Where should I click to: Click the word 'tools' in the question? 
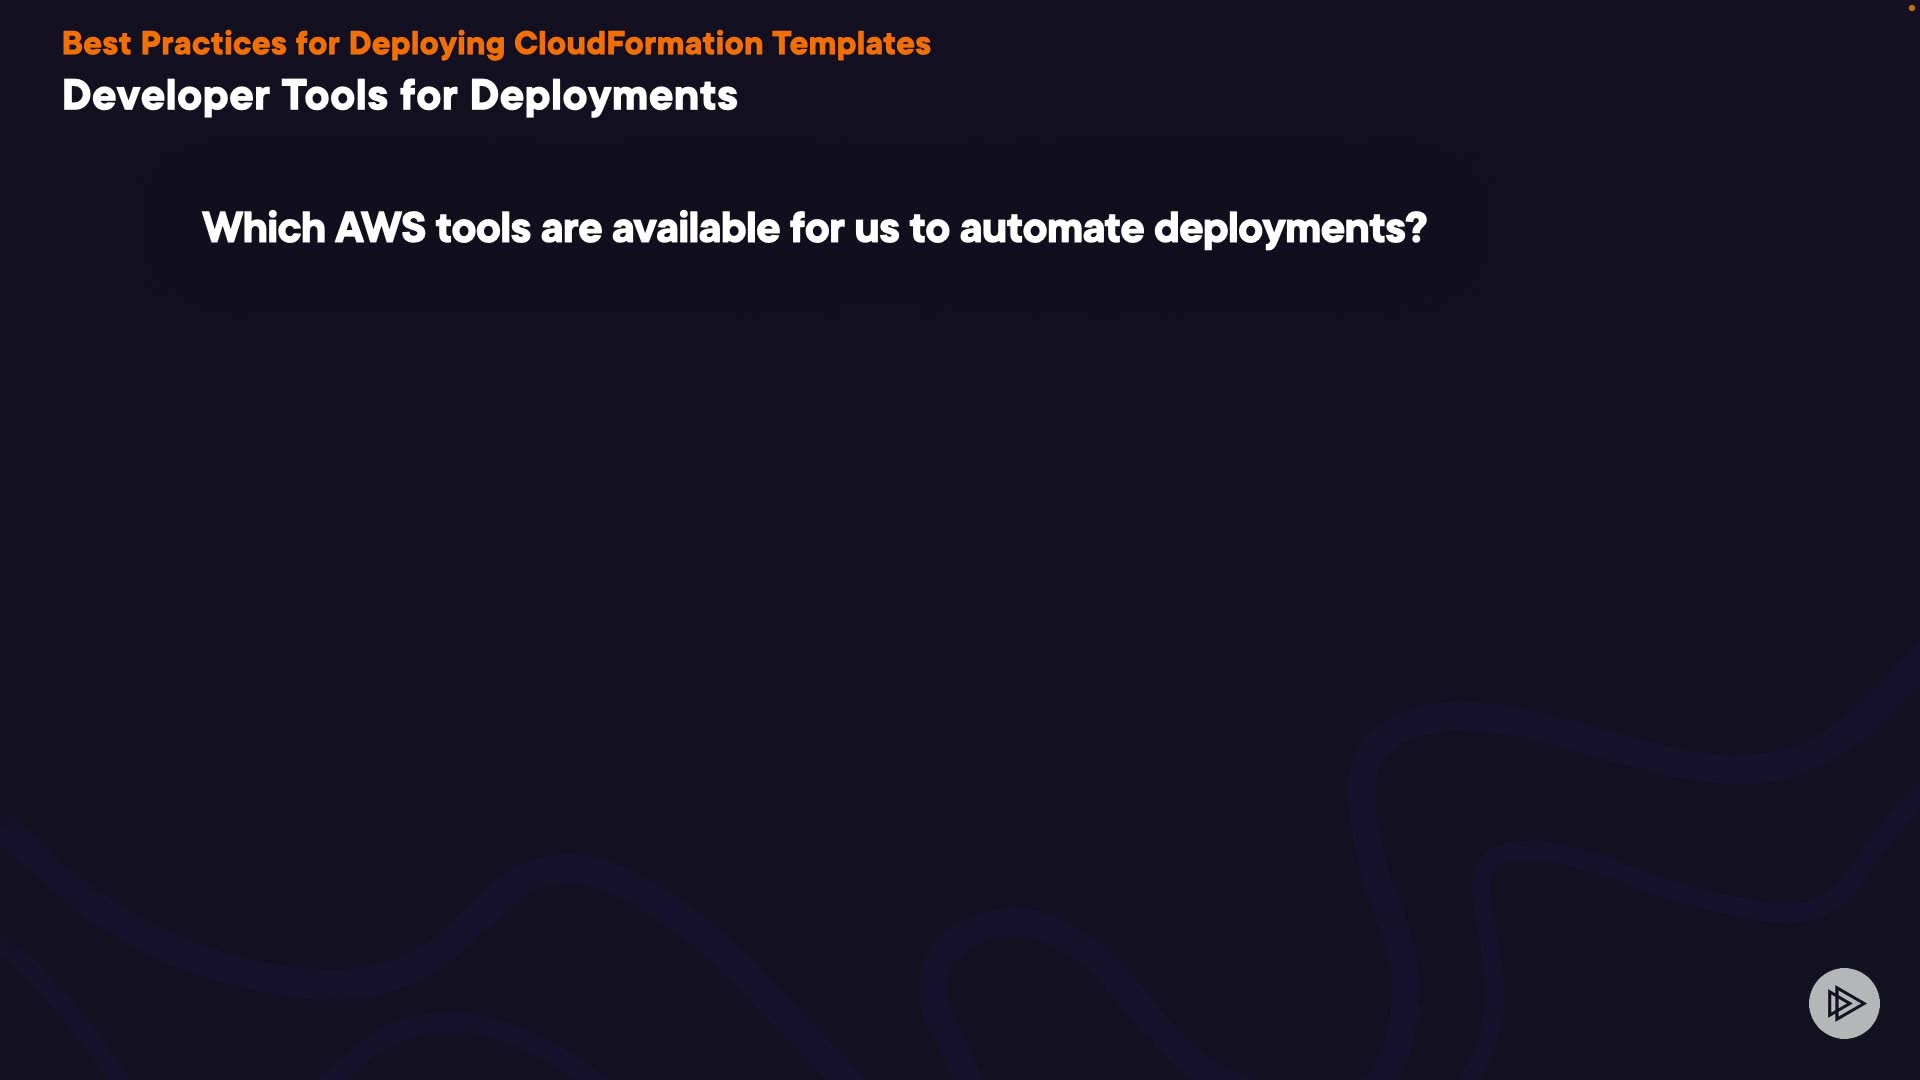483,229
